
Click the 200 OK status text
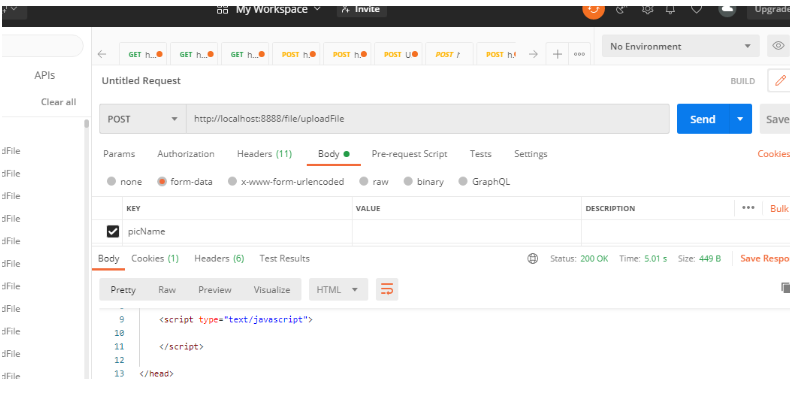click(594, 258)
